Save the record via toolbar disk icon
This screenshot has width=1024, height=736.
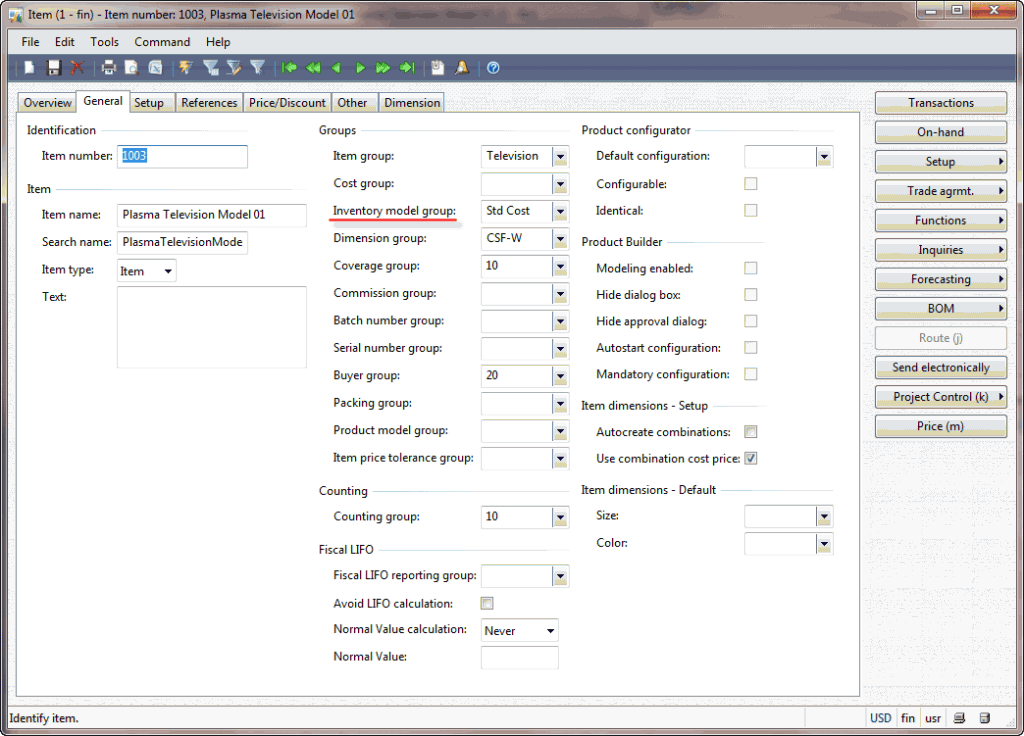[x=53, y=67]
